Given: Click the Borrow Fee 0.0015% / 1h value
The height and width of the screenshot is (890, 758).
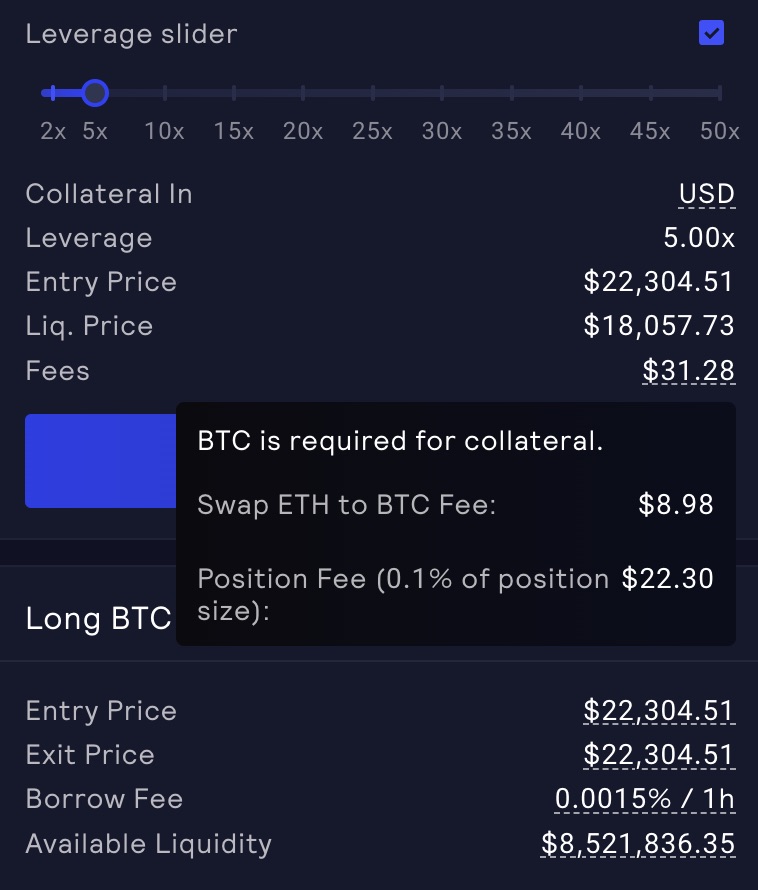Looking at the screenshot, I should (x=645, y=799).
